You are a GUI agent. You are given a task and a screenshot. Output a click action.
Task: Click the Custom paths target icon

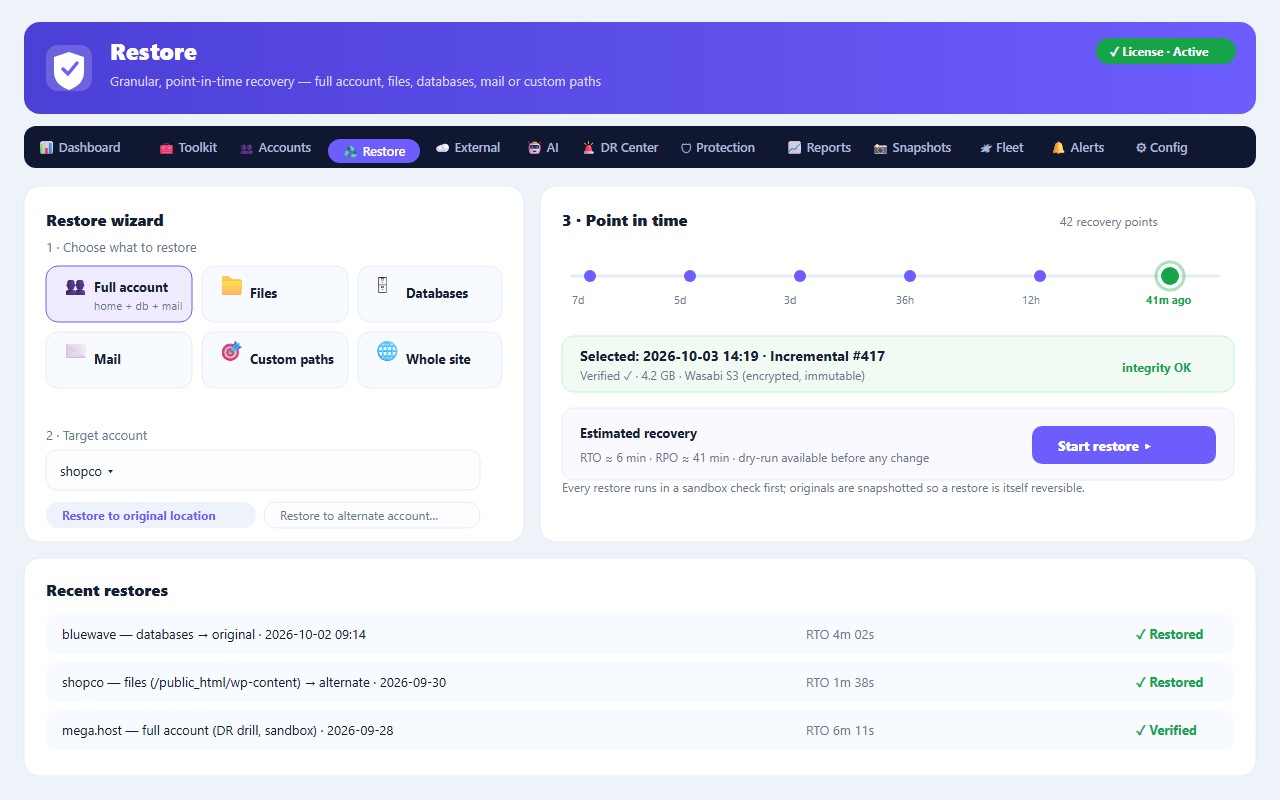coord(231,352)
